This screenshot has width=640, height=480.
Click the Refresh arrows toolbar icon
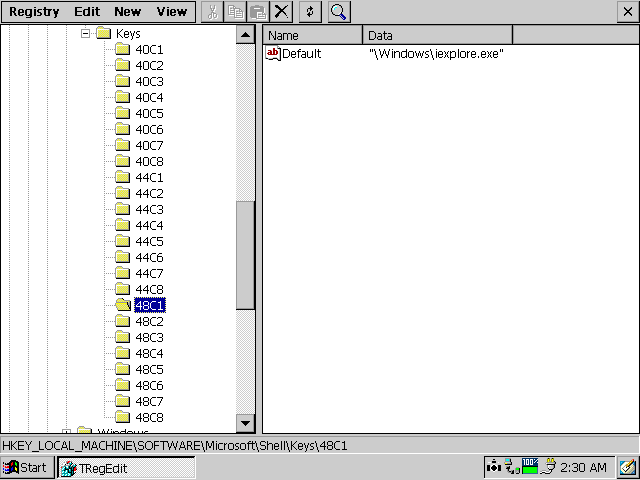(310, 12)
